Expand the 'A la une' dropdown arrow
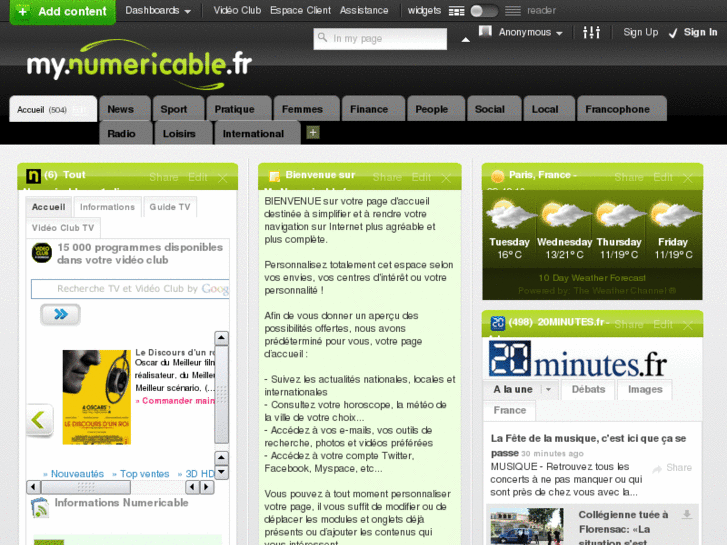 pyautogui.click(x=548, y=390)
